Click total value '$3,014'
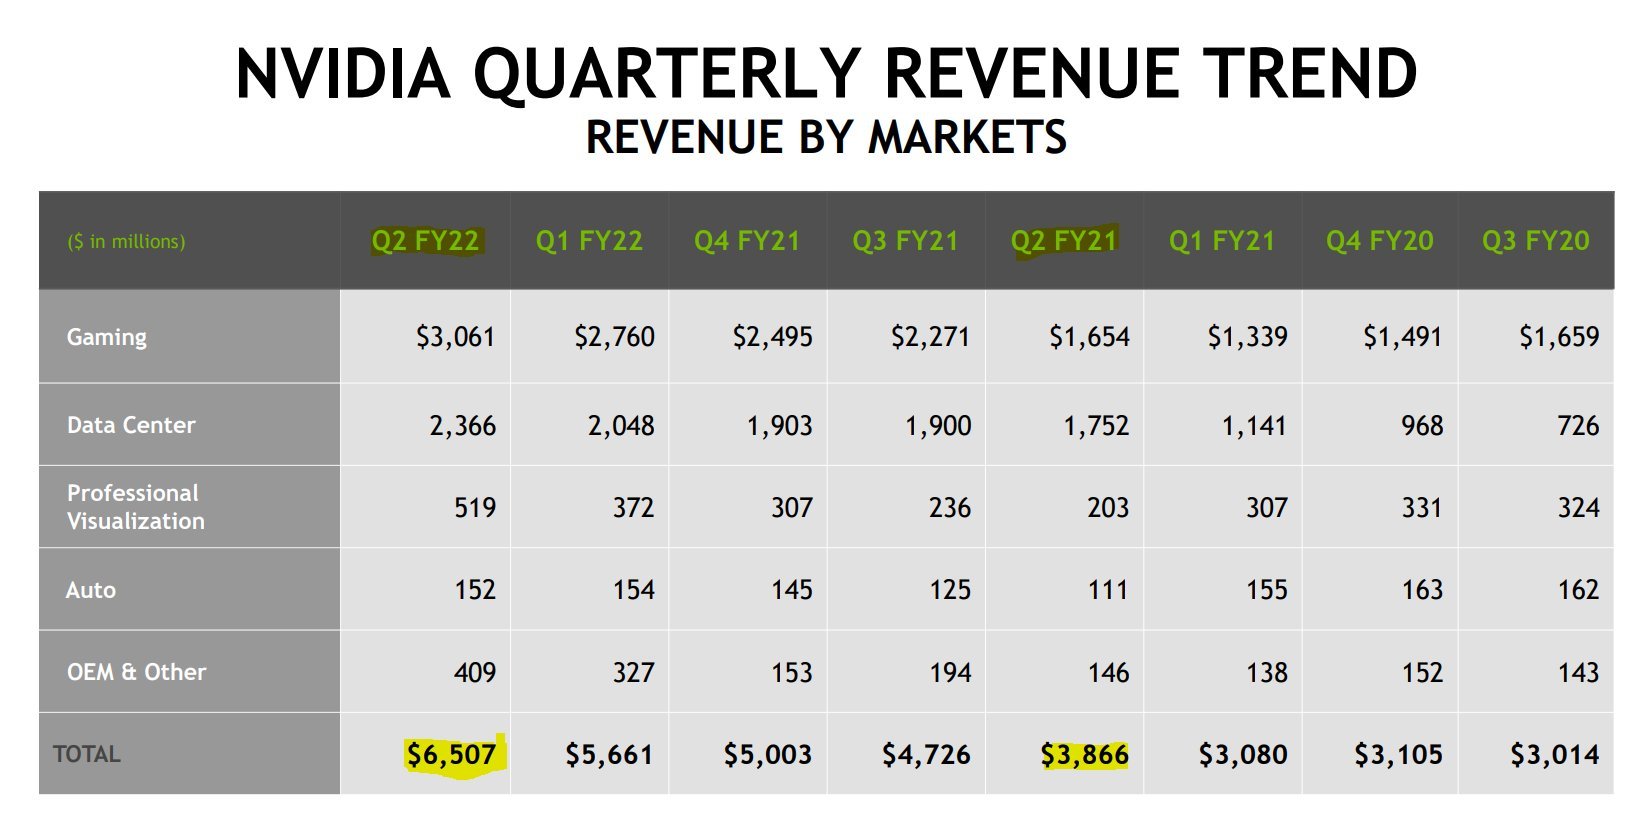This screenshot has width=1639, height=827. pyautogui.click(x=1555, y=755)
